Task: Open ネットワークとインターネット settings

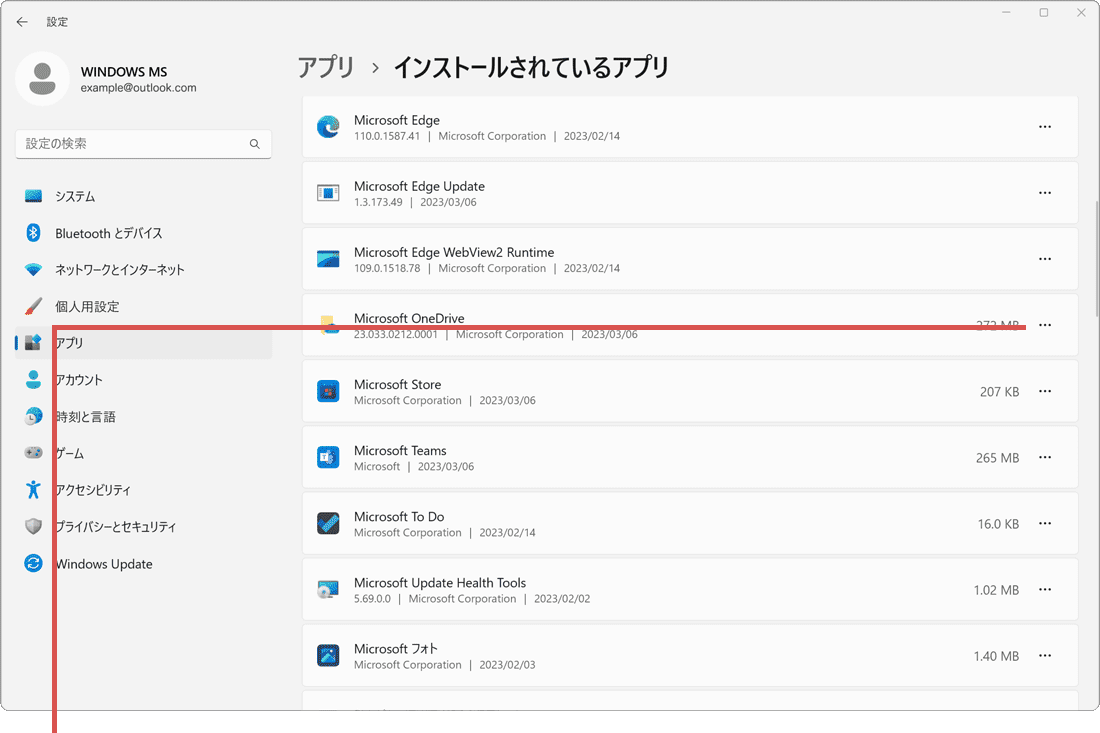Action: [143, 269]
